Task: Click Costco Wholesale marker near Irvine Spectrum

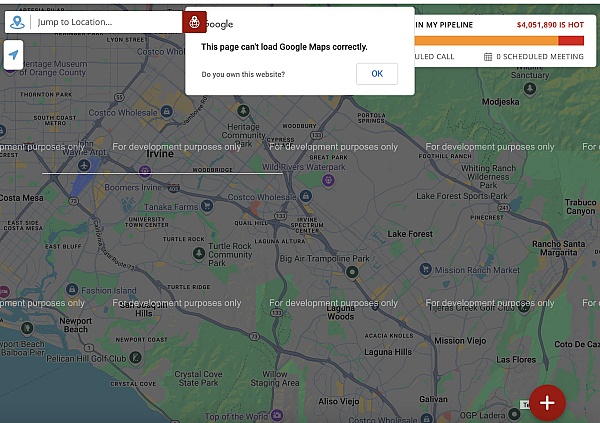Action: pyautogui.click(x=305, y=196)
